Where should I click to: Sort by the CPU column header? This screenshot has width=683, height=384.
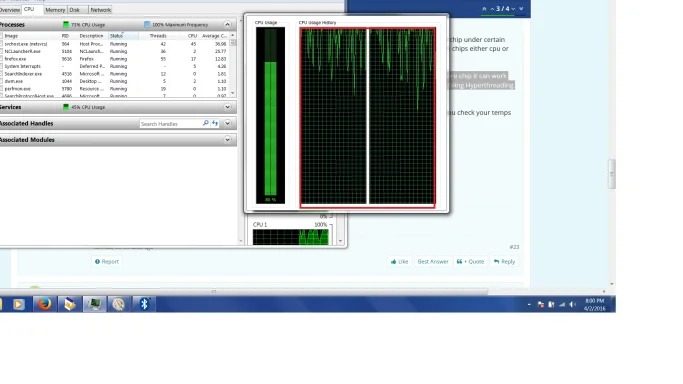coord(192,36)
